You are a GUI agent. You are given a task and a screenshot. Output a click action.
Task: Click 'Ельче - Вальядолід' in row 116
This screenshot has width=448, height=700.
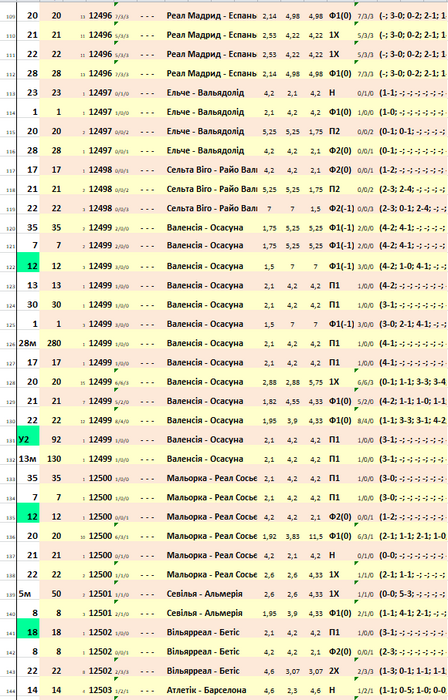pos(205,150)
